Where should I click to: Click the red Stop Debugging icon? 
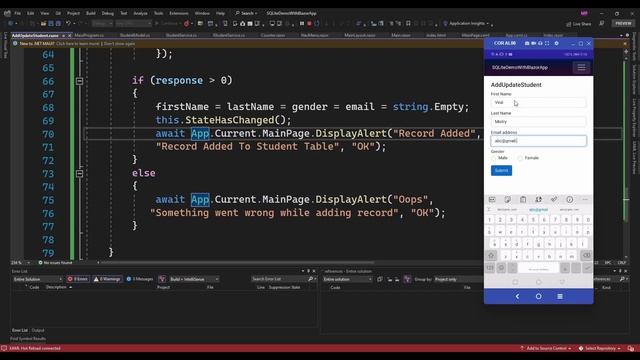point(309,24)
